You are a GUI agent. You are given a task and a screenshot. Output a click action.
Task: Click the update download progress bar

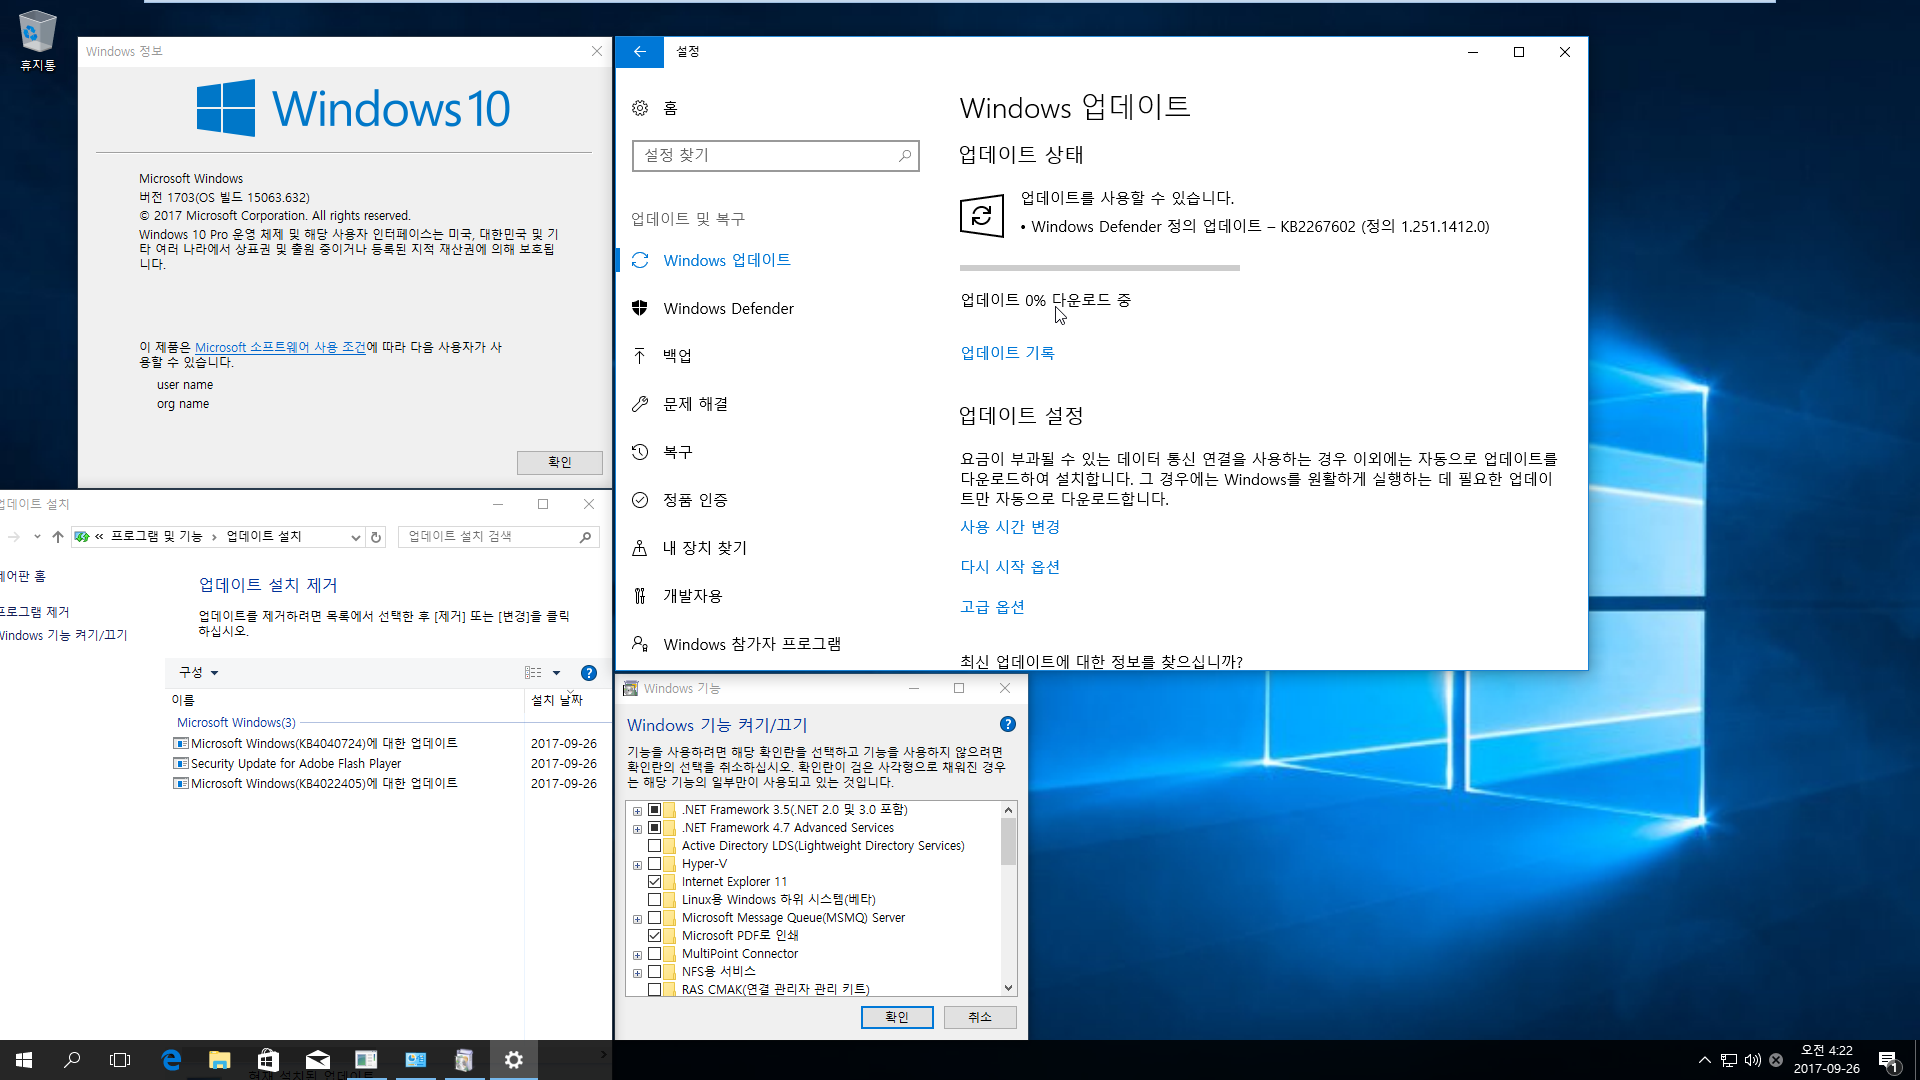pos(1100,268)
